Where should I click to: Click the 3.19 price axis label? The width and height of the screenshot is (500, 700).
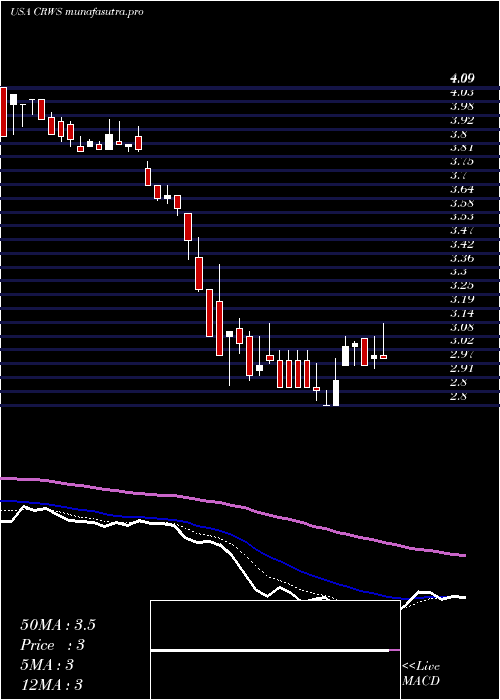pos(462,299)
